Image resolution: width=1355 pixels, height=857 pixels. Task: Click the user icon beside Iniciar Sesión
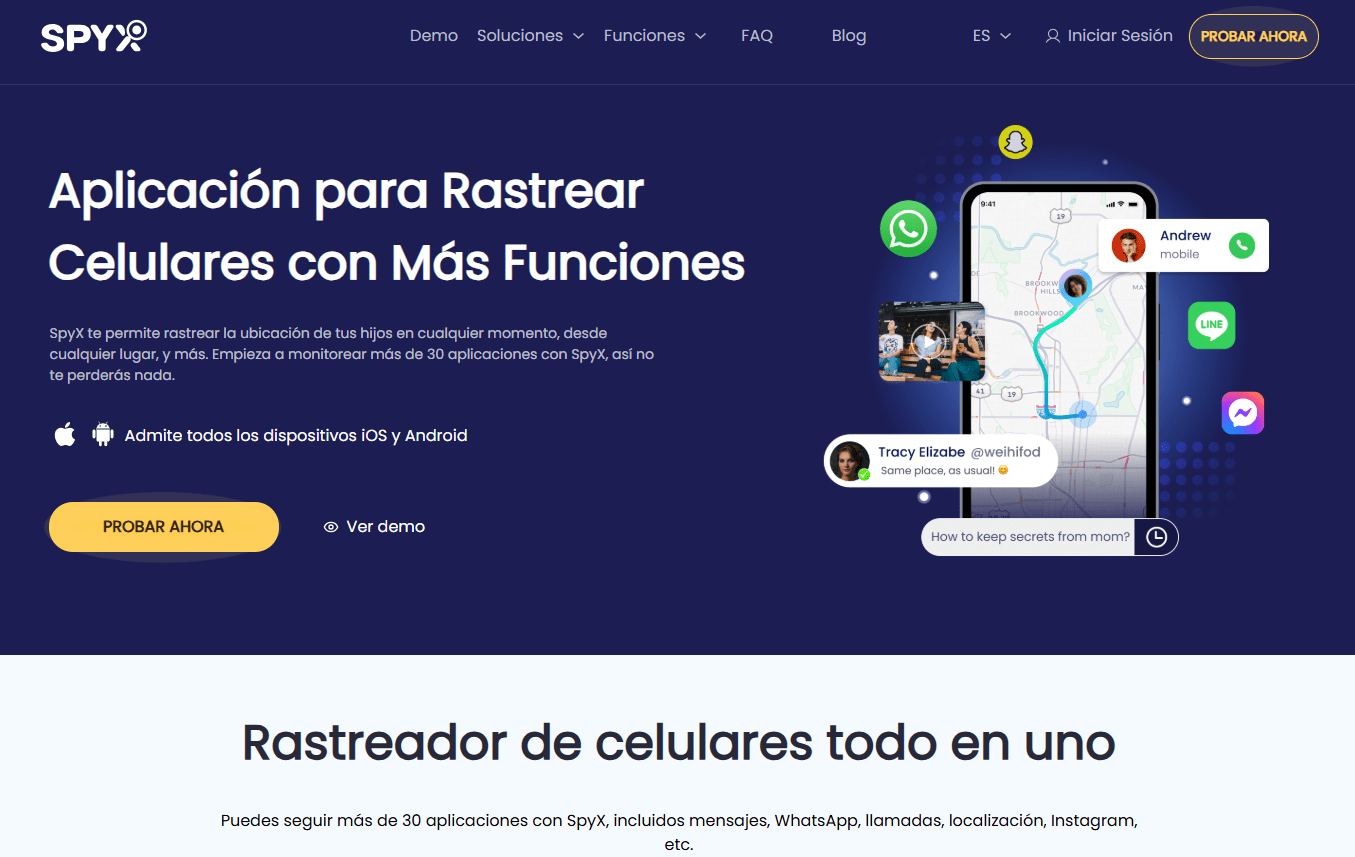(x=1052, y=36)
